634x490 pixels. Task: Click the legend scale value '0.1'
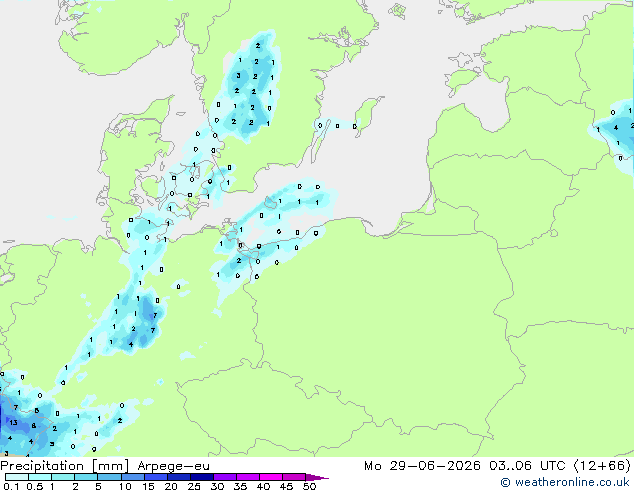tap(11, 486)
